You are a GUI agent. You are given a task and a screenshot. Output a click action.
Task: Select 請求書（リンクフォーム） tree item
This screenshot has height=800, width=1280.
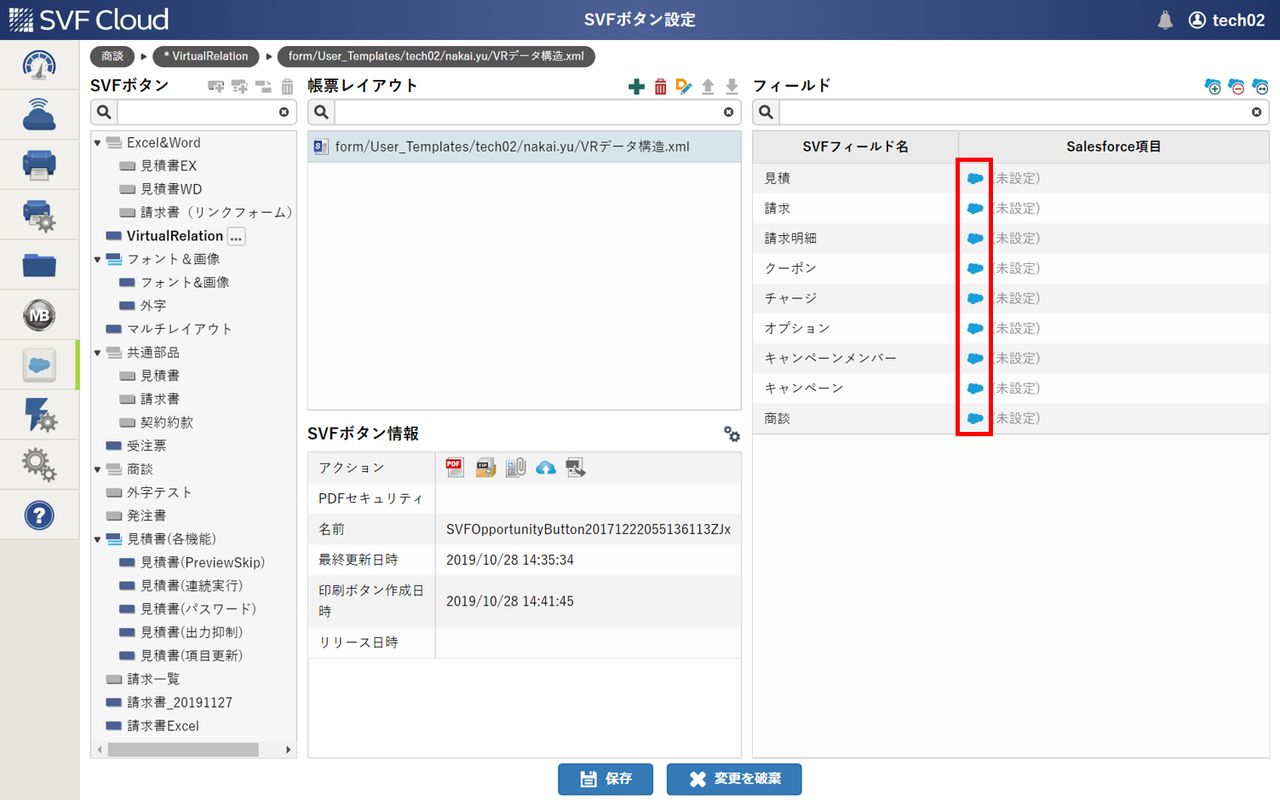(216, 212)
